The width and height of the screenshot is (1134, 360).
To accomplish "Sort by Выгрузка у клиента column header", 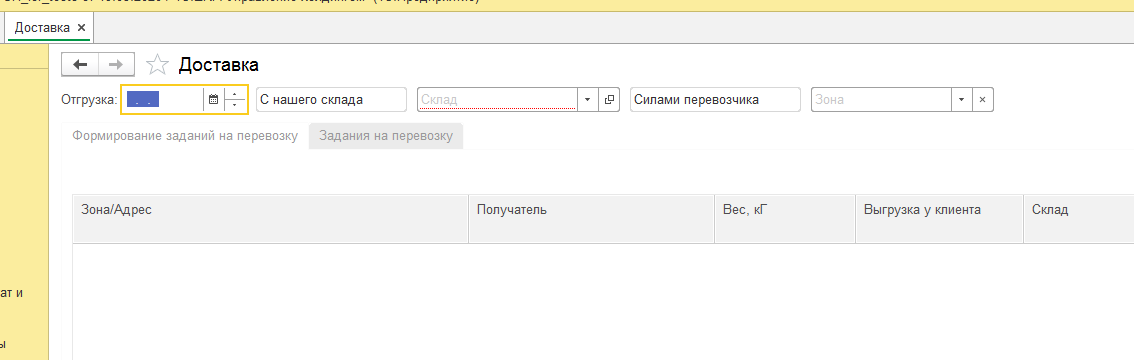I will (x=939, y=218).
